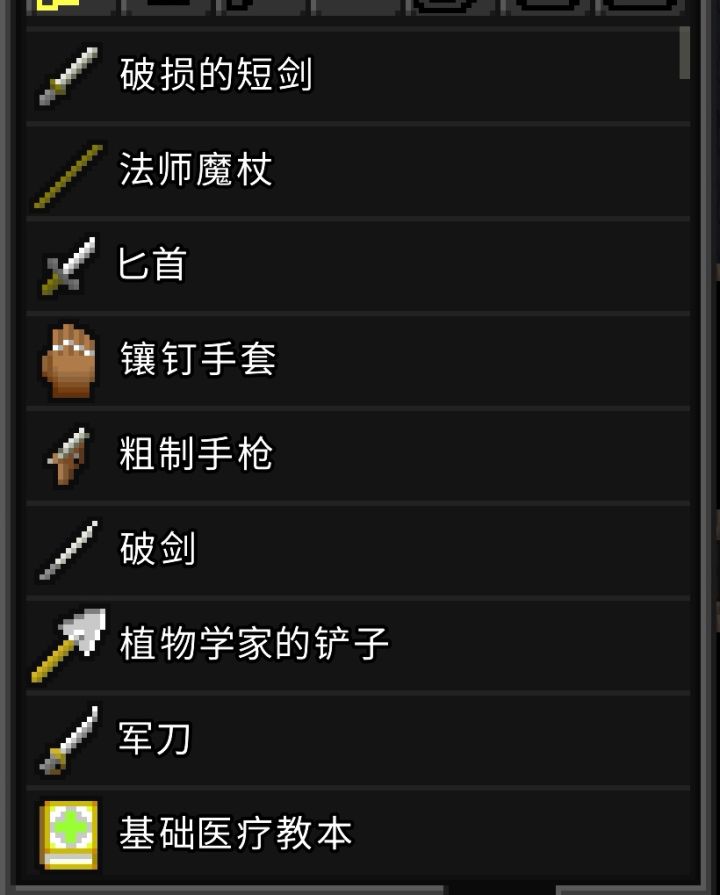Click the dagger icon
The height and width of the screenshot is (895, 720).
pyautogui.click(x=69, y=265)
